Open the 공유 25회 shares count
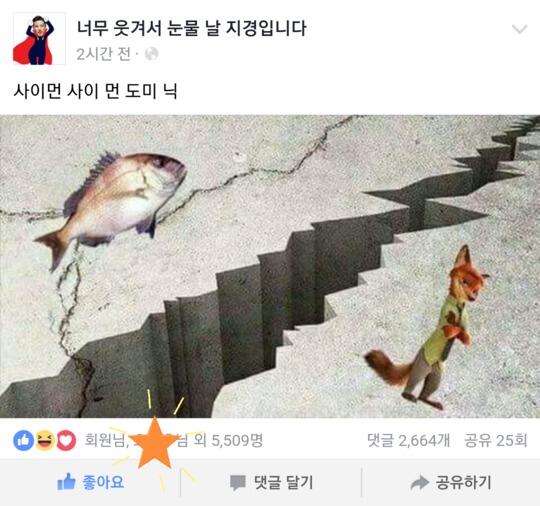This screenshot has width=540, height=506. 496,440
